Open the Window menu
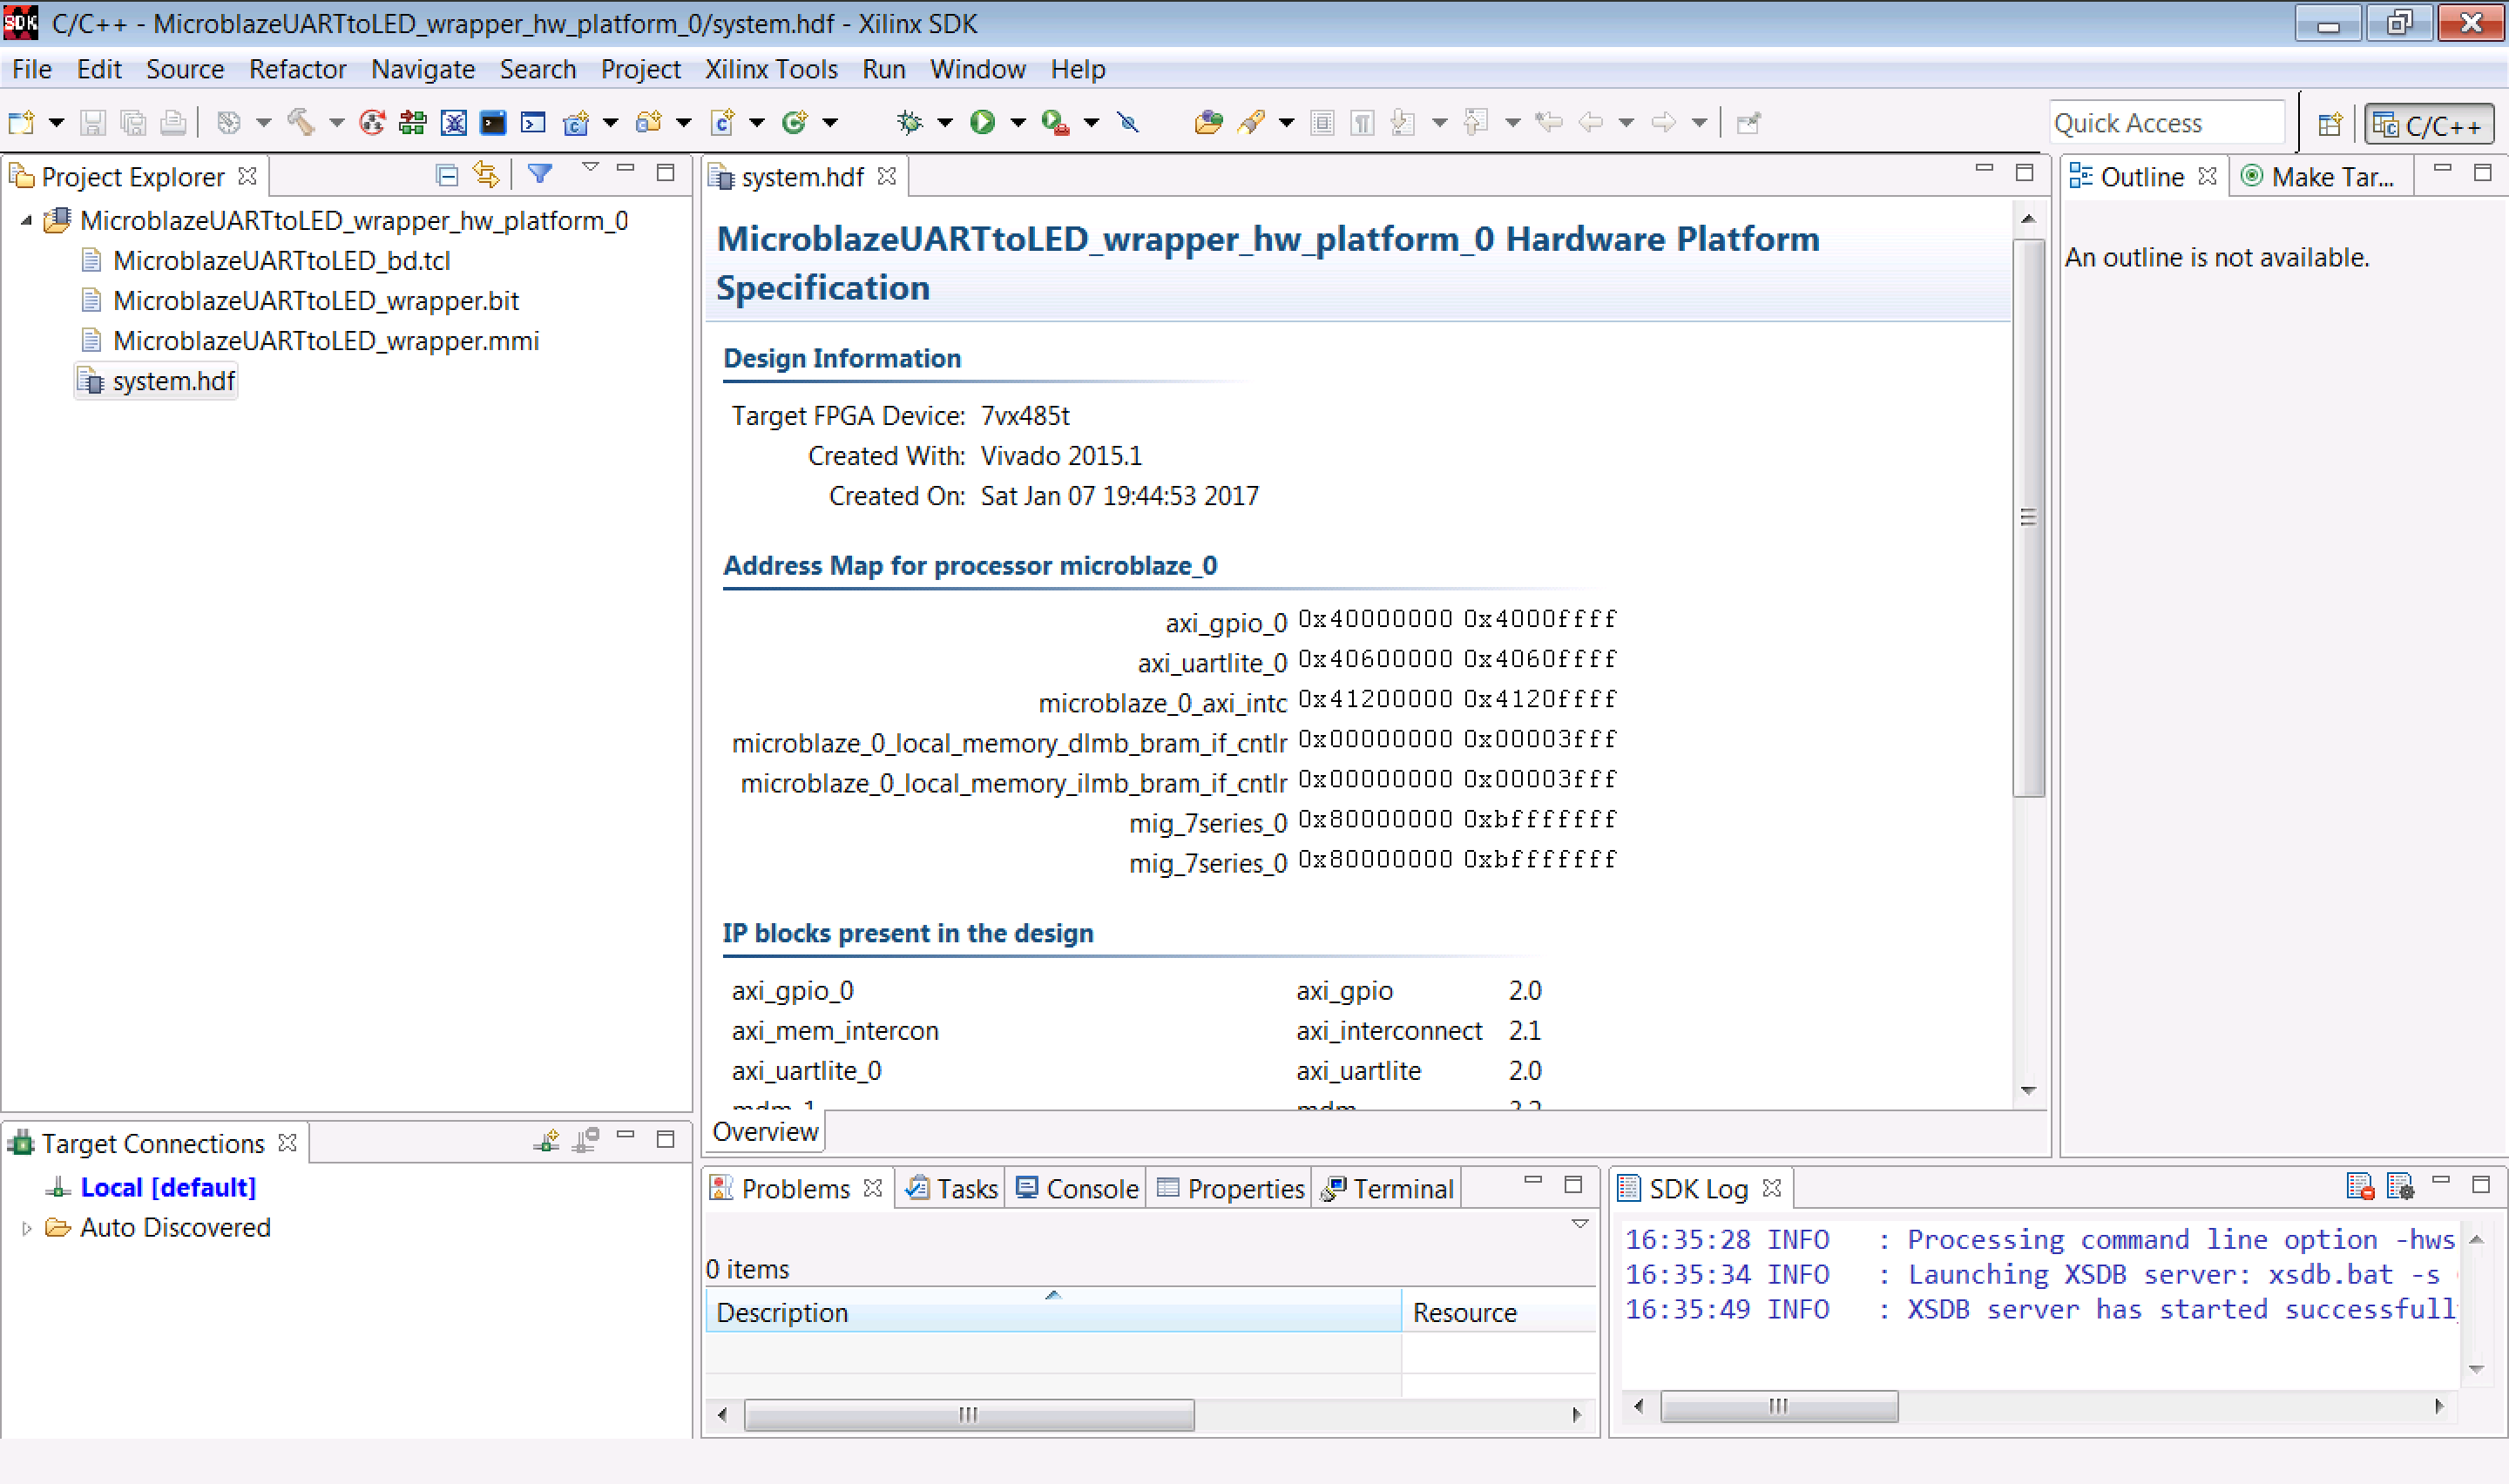 977,69
